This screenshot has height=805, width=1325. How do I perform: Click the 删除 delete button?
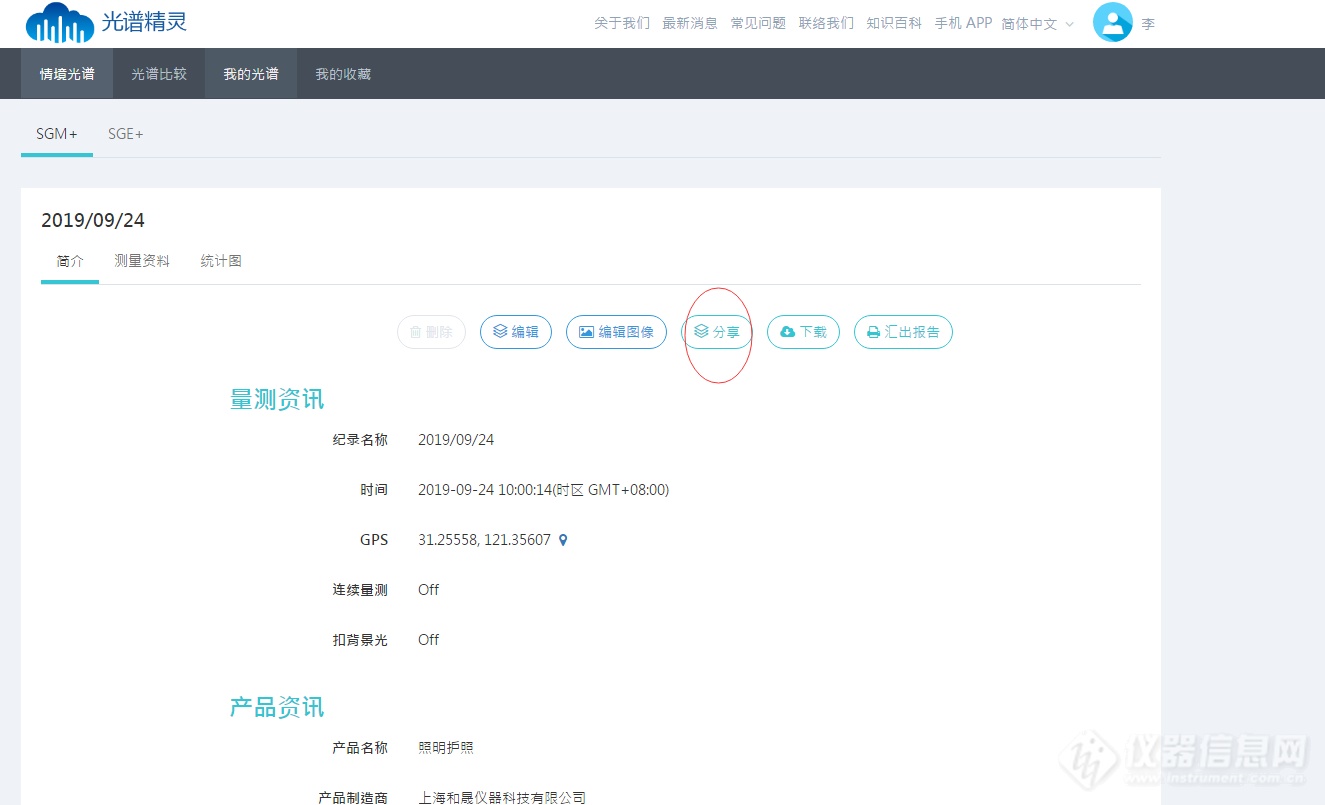tap(431, 332)
